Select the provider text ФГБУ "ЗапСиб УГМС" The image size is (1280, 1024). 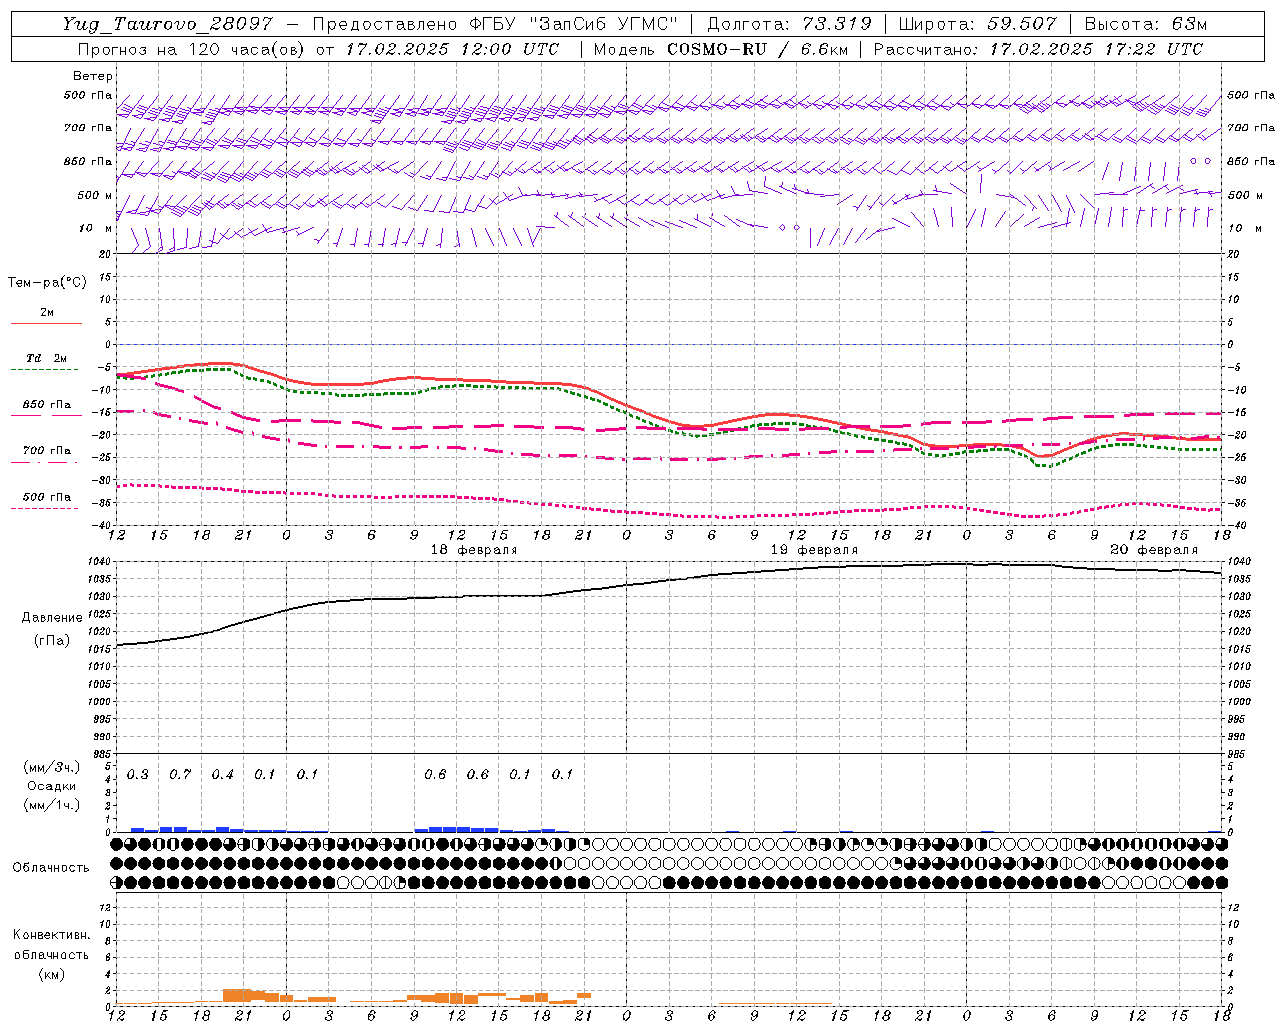coord(574,24)
